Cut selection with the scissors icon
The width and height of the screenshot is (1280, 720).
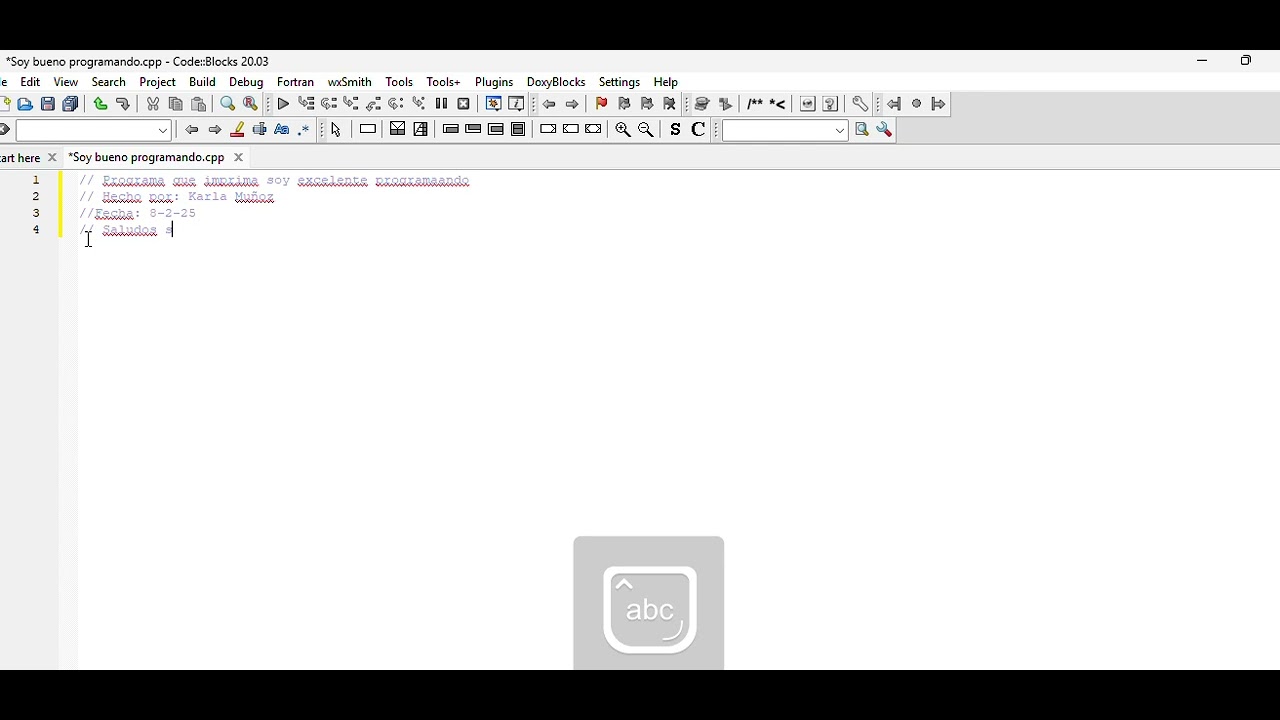point(153,104)
